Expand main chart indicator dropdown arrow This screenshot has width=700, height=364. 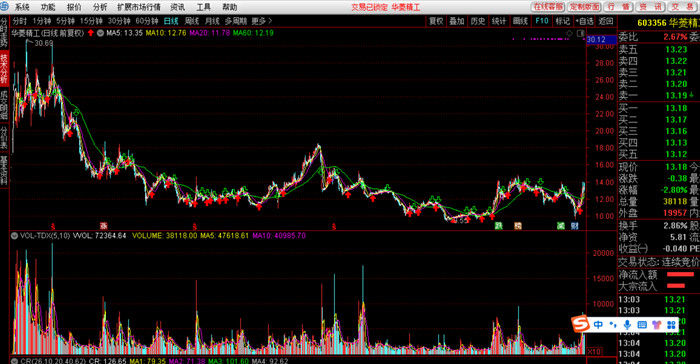click(100, 33)
